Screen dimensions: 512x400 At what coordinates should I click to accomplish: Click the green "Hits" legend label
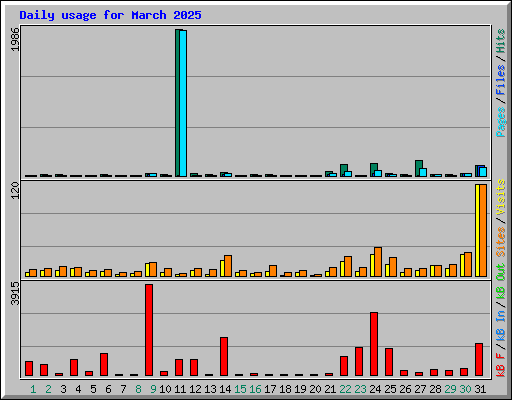tap(501, 41)
